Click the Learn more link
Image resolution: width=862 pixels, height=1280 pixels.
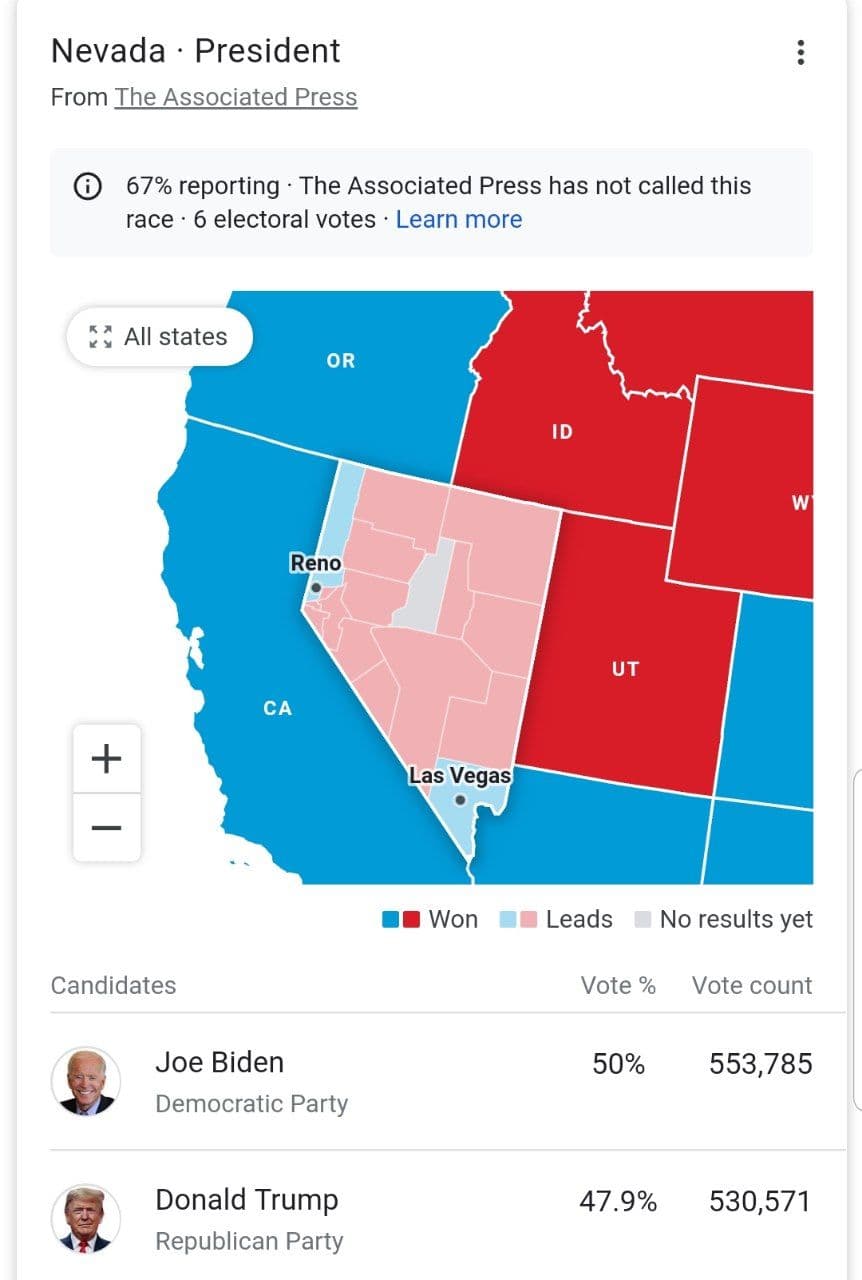pos(459,220)
